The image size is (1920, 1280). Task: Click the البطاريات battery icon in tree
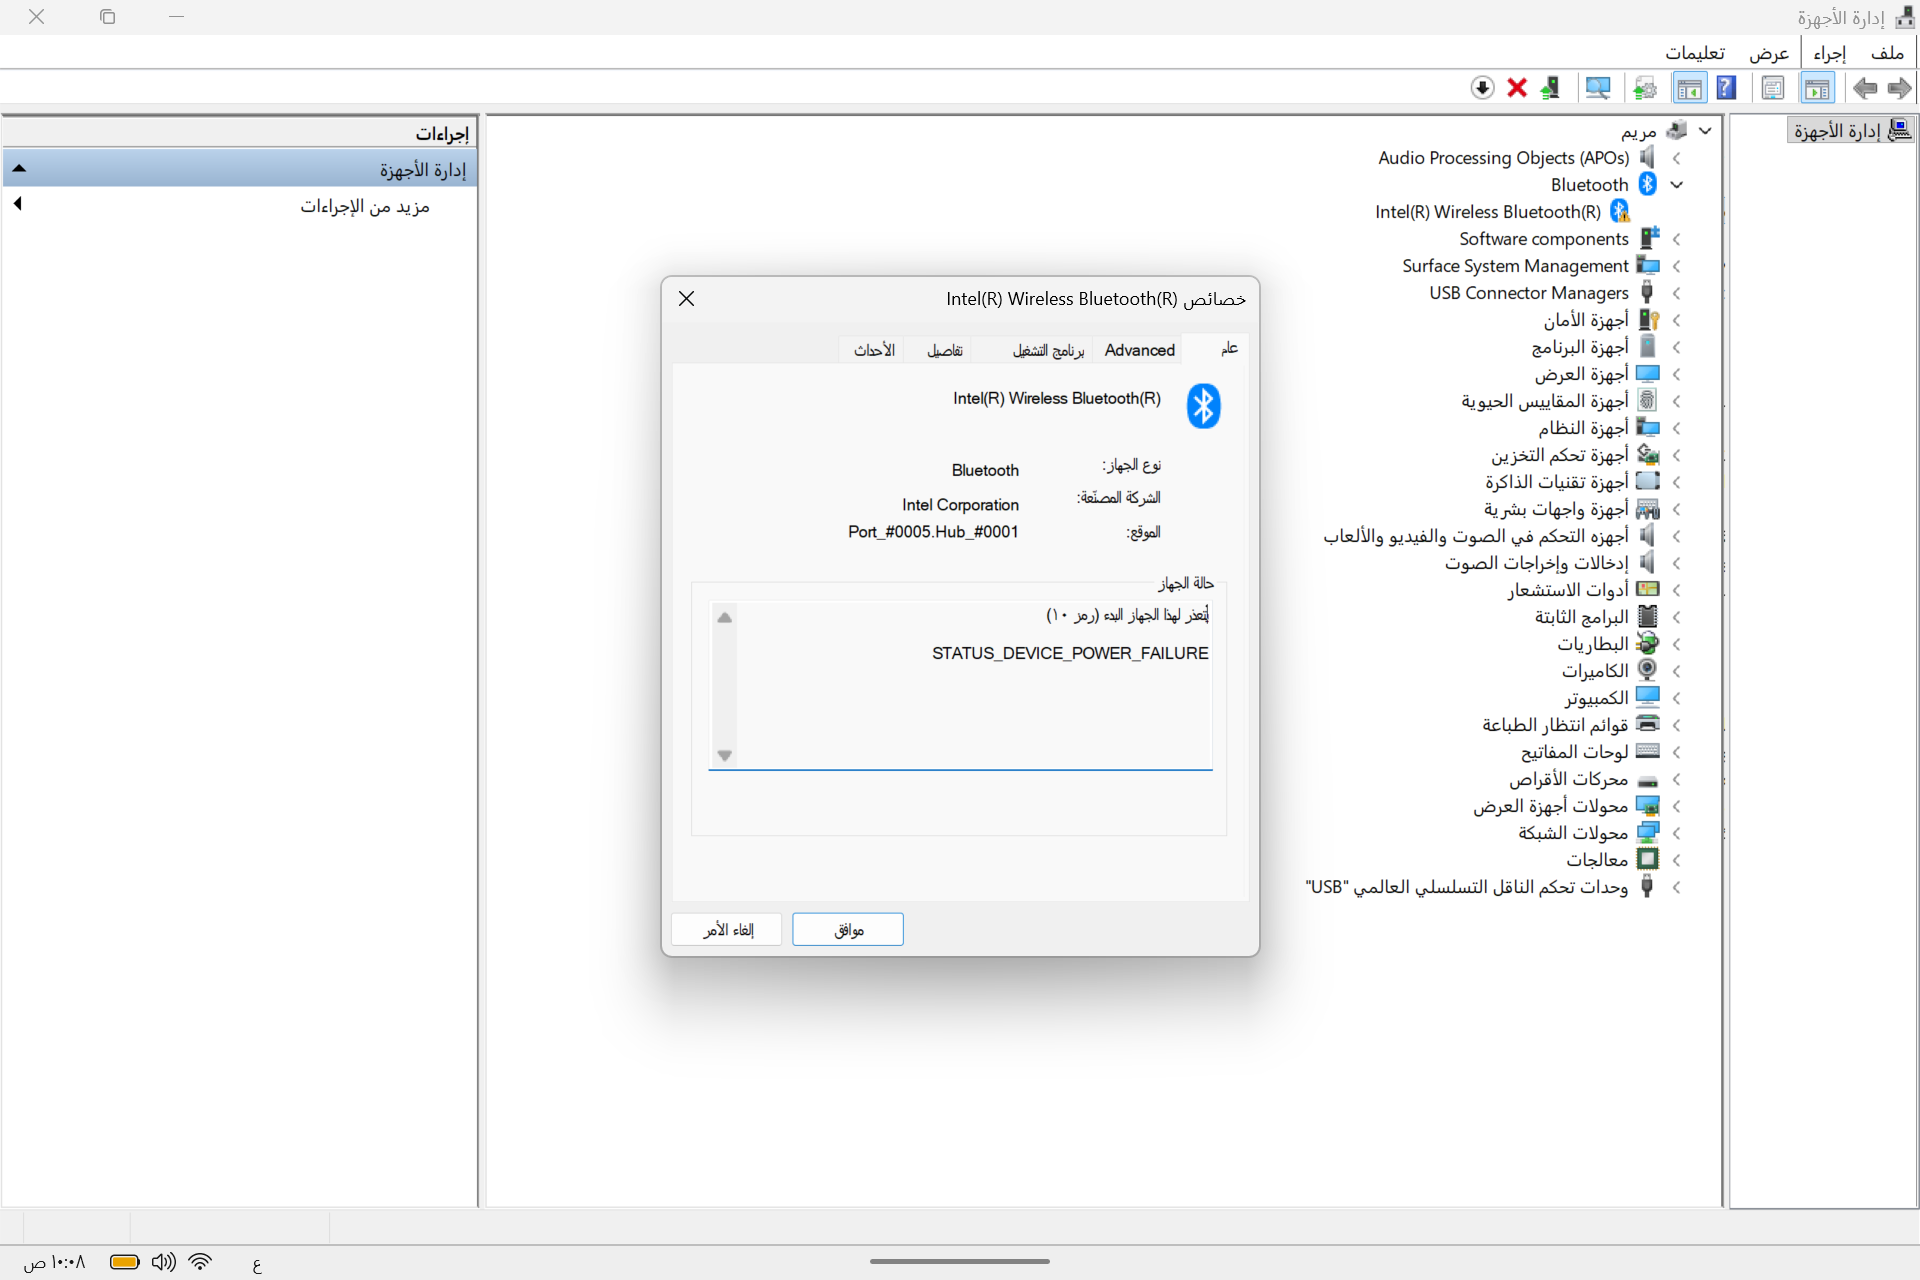click(x=1648, y=643)
